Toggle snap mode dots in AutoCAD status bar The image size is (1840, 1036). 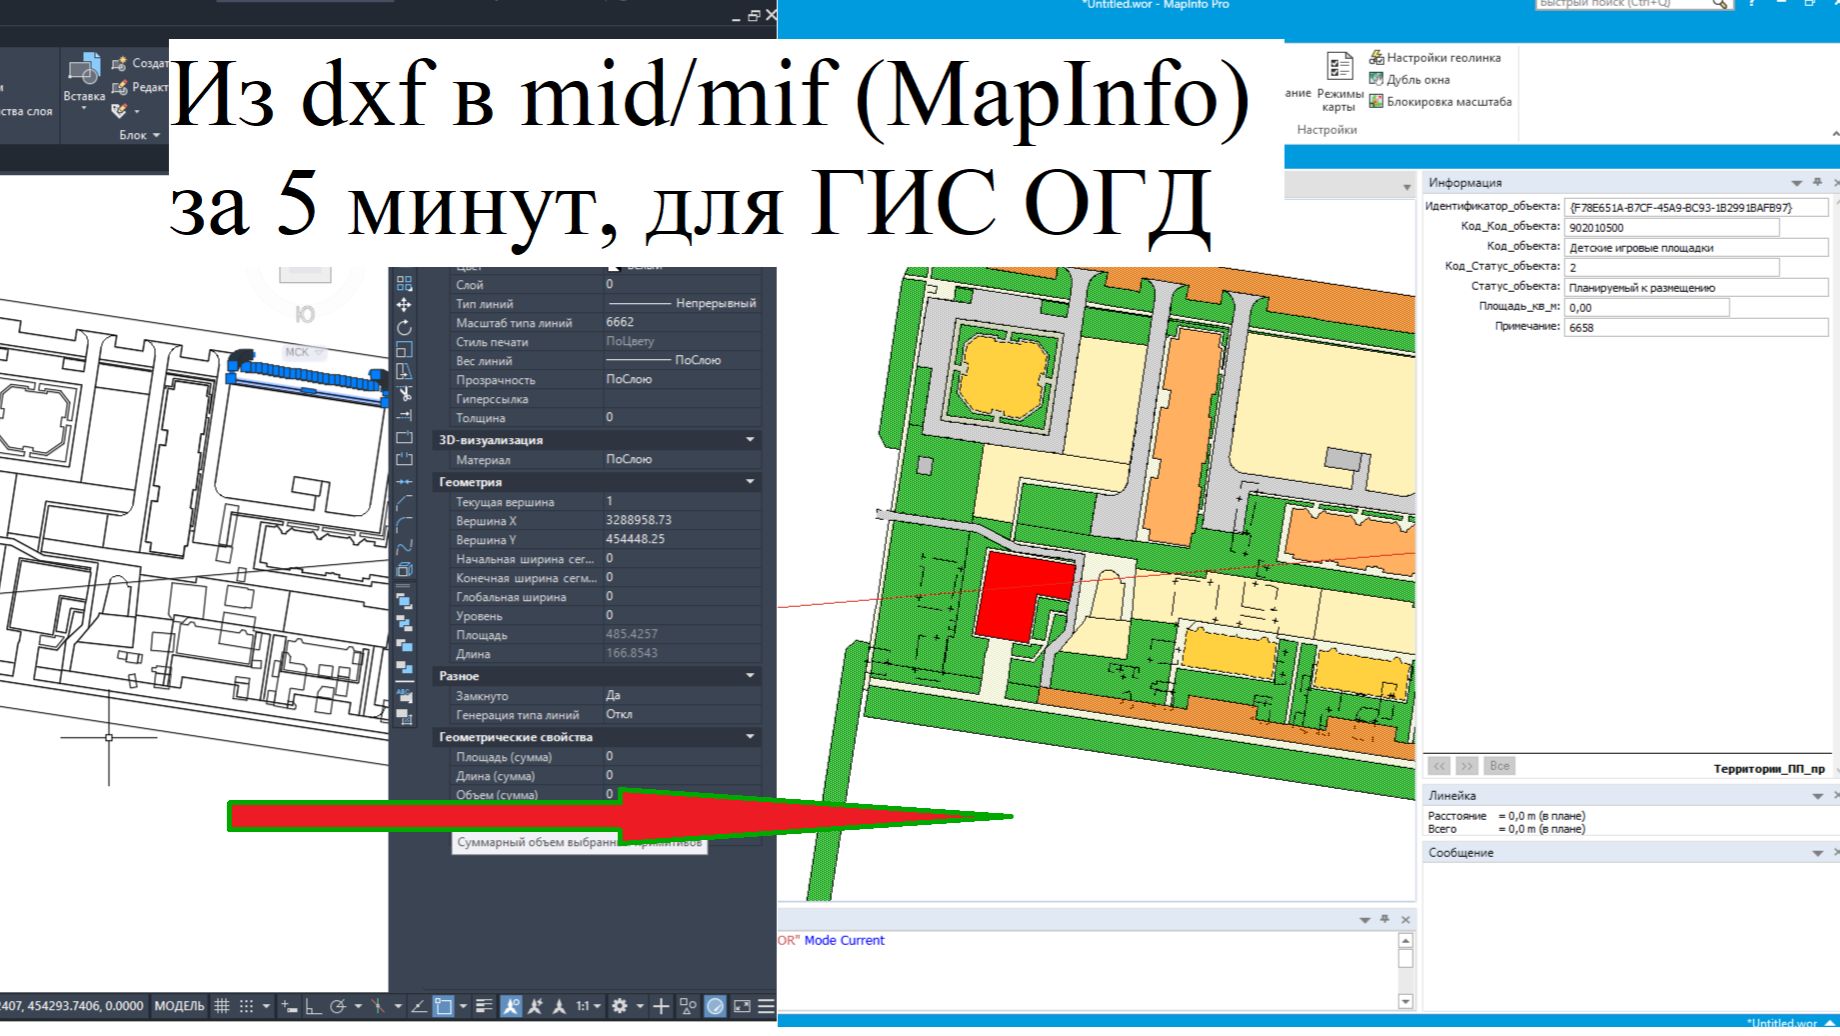[246, 1006]
